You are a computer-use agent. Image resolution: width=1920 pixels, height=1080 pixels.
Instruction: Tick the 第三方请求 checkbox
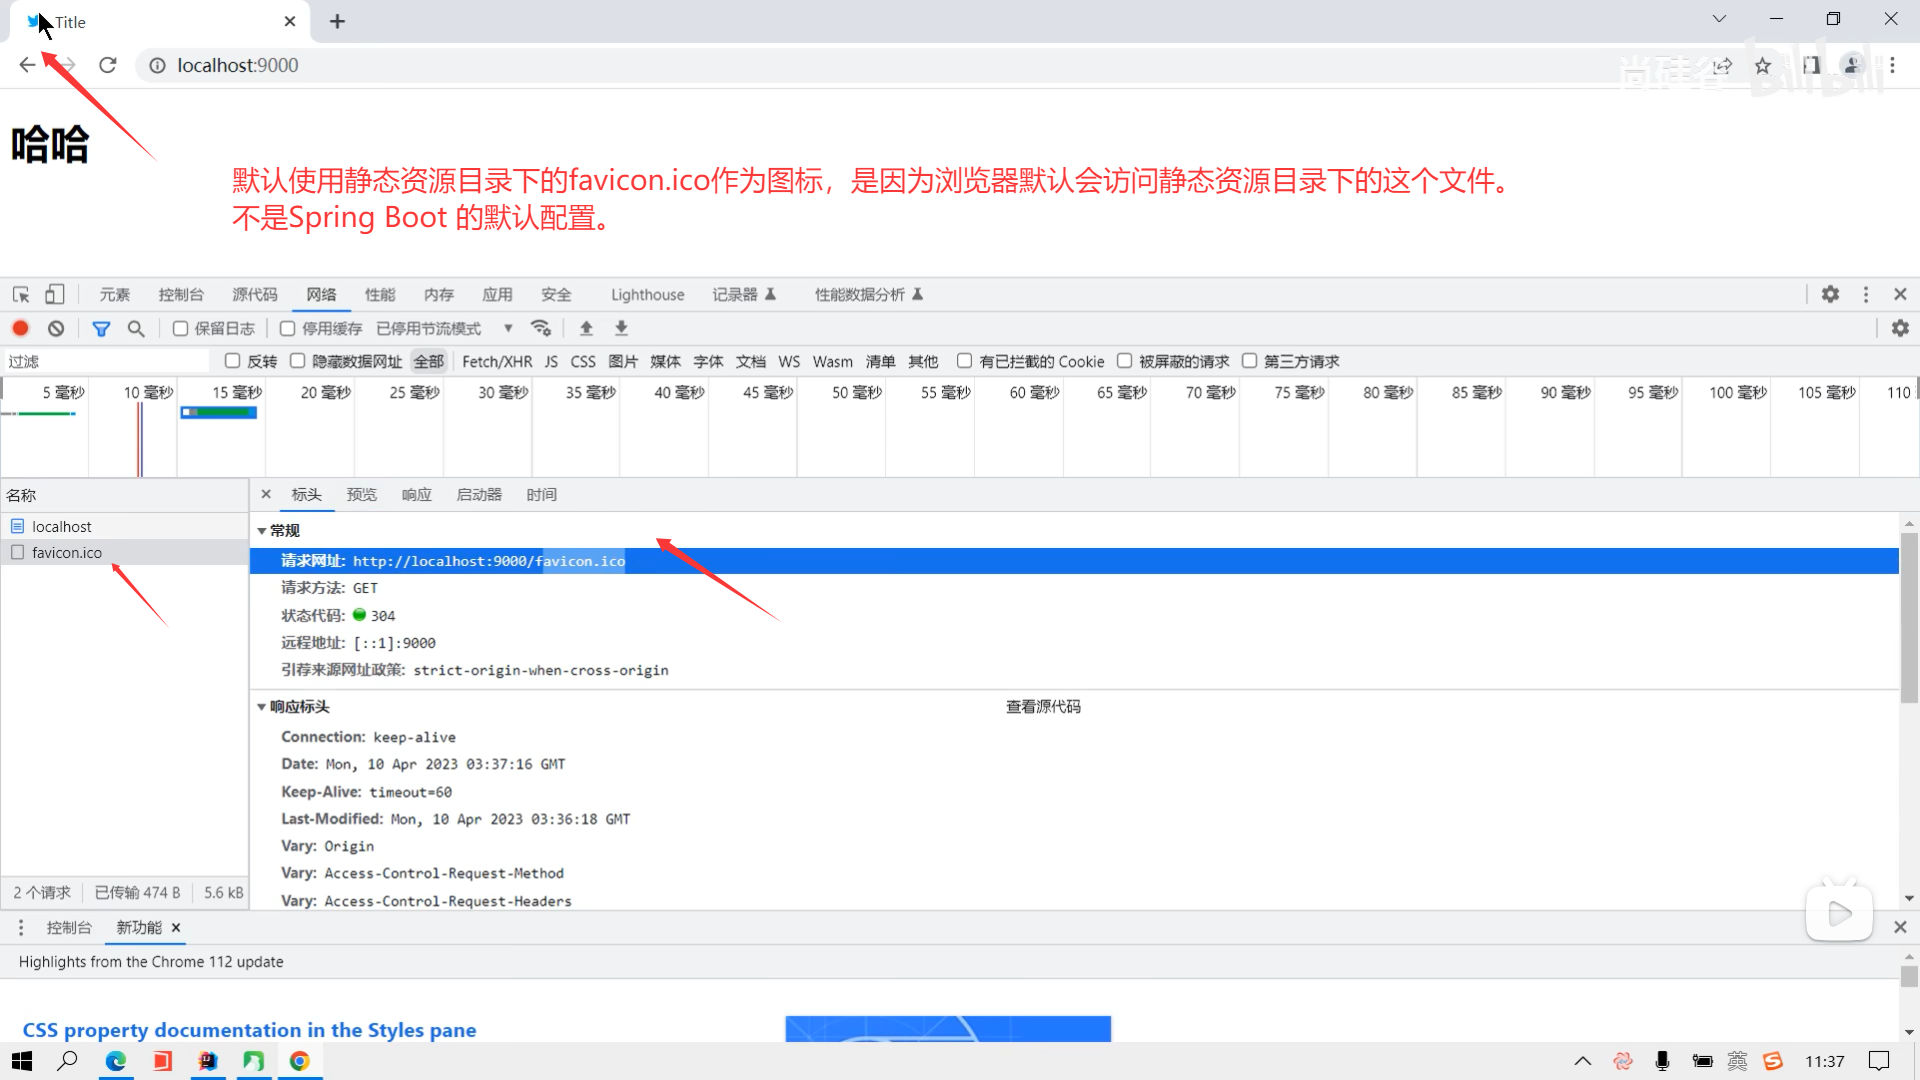point(1249,361)
